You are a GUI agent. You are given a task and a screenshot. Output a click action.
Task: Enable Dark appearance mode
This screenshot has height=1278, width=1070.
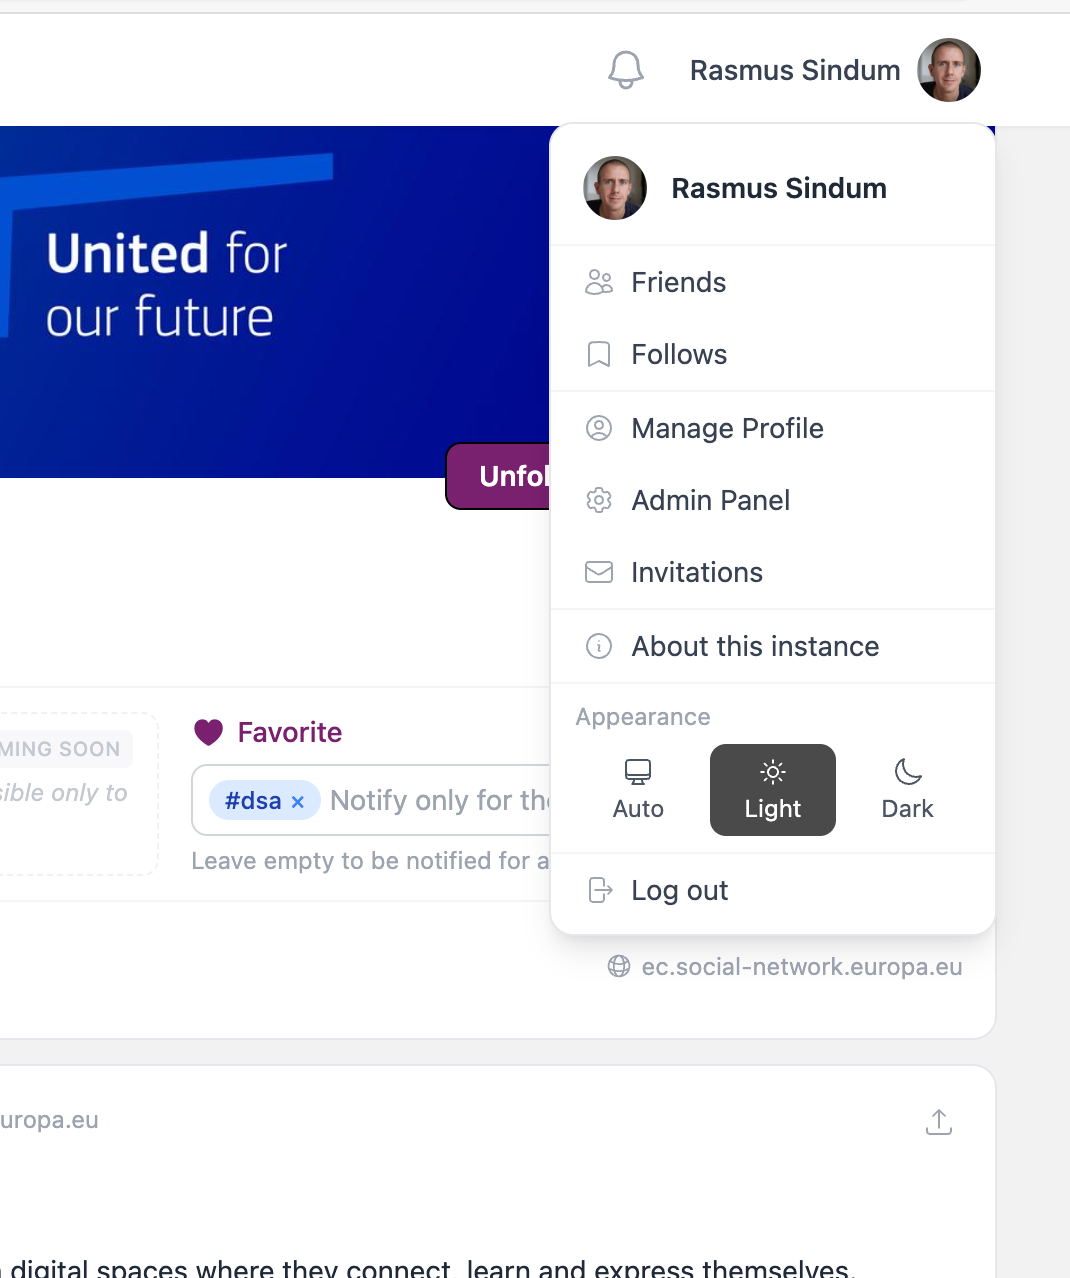(x=907, y=790)
